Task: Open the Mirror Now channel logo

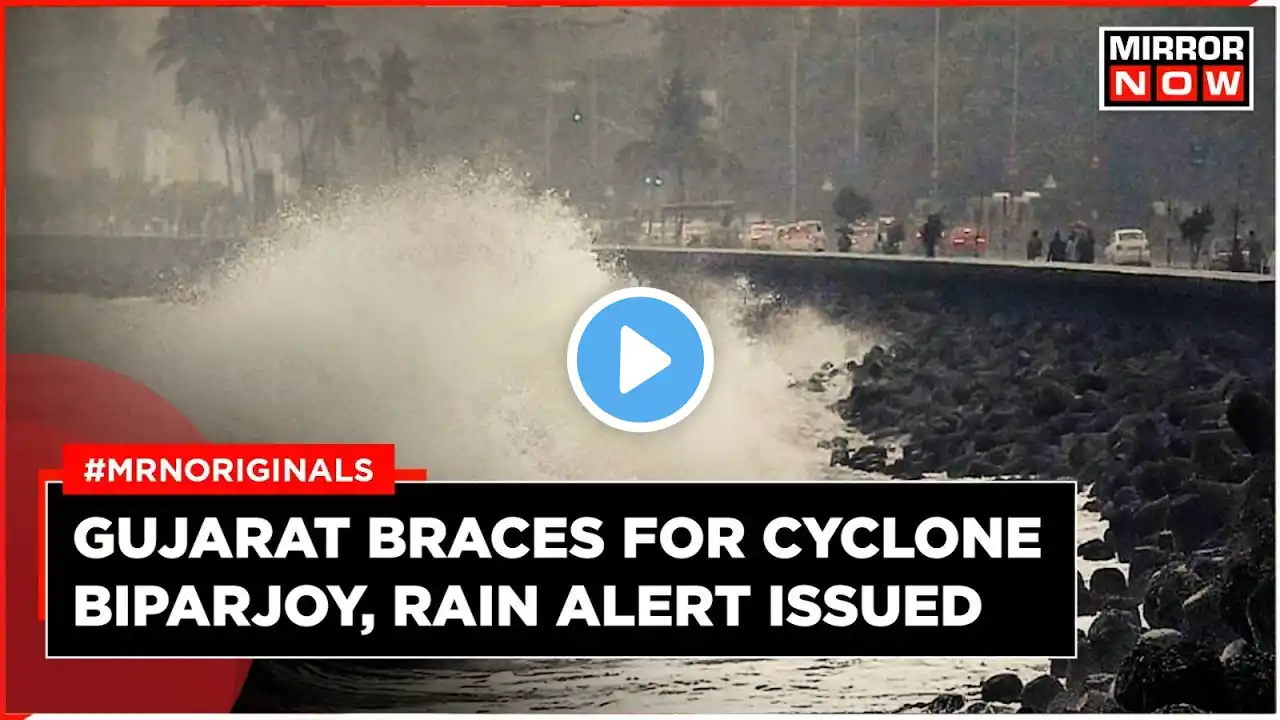Action: [1176, 68]
